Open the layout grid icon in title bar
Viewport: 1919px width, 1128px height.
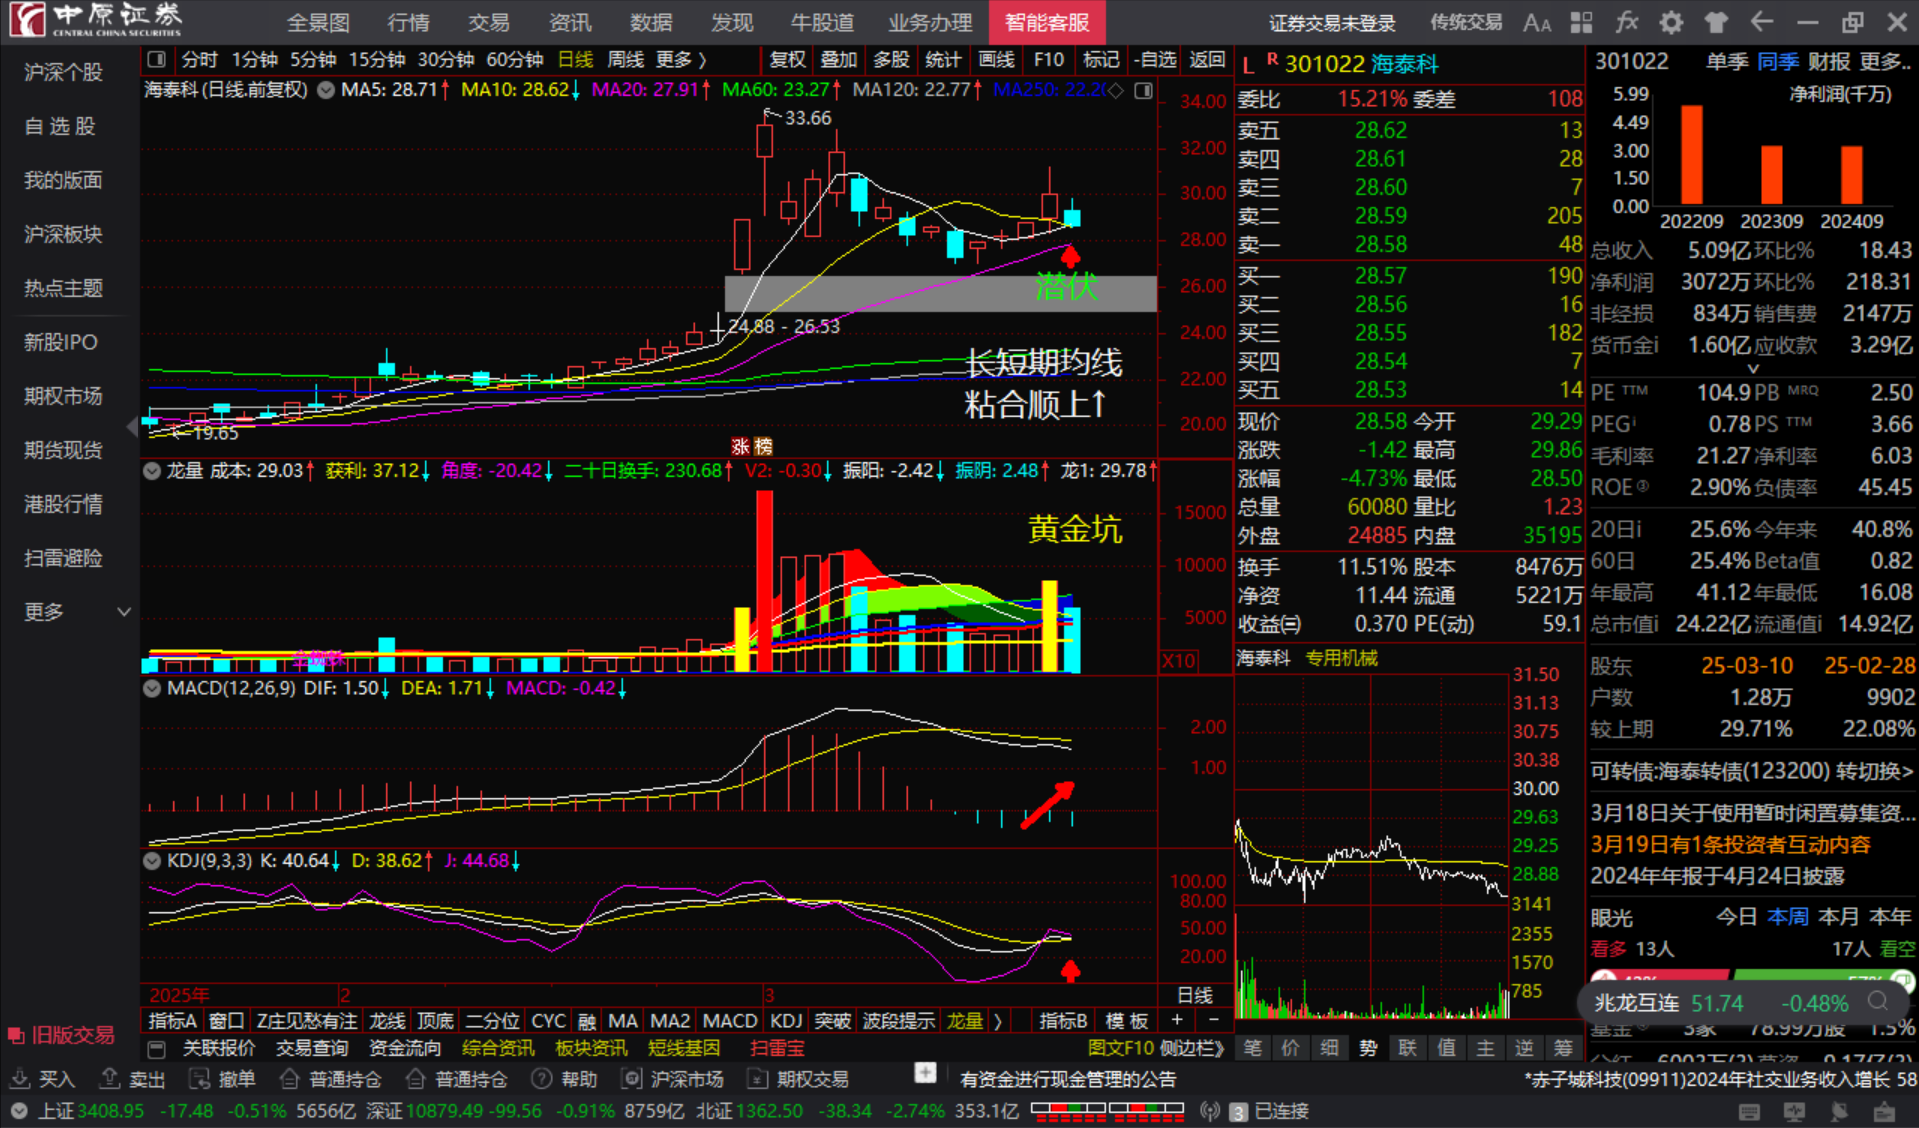point(1581,22)
